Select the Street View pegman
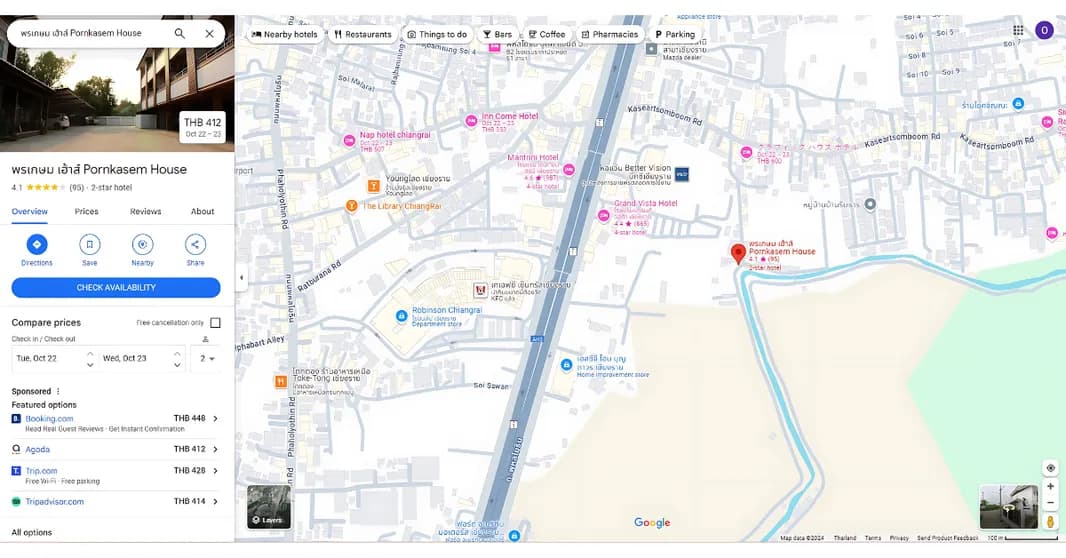1066x558 pixels. (x=1050, y=521)
